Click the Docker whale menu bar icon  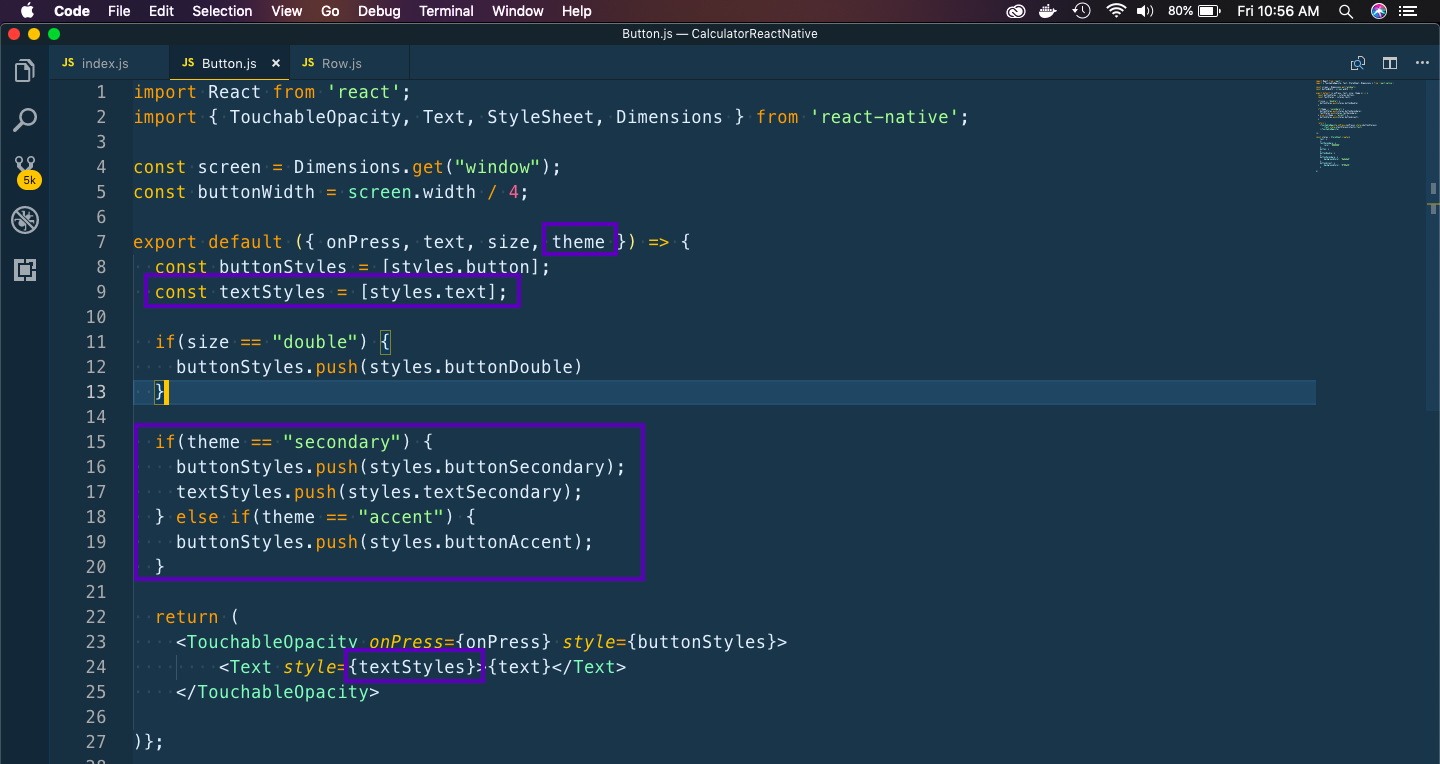click(x=1049, y=11)
